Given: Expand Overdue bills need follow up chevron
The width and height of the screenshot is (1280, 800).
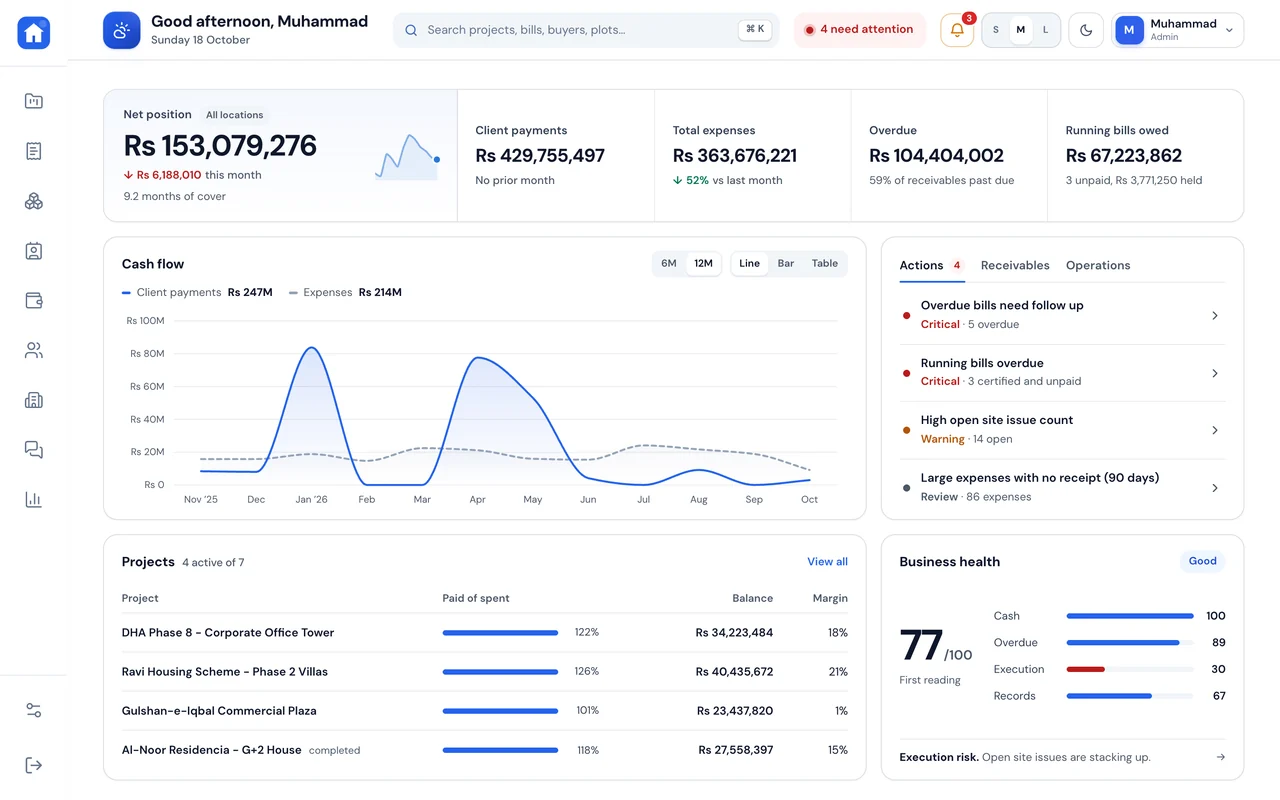Looking at the screenshot, I should pyautogui.click(x=1215, y=315).
